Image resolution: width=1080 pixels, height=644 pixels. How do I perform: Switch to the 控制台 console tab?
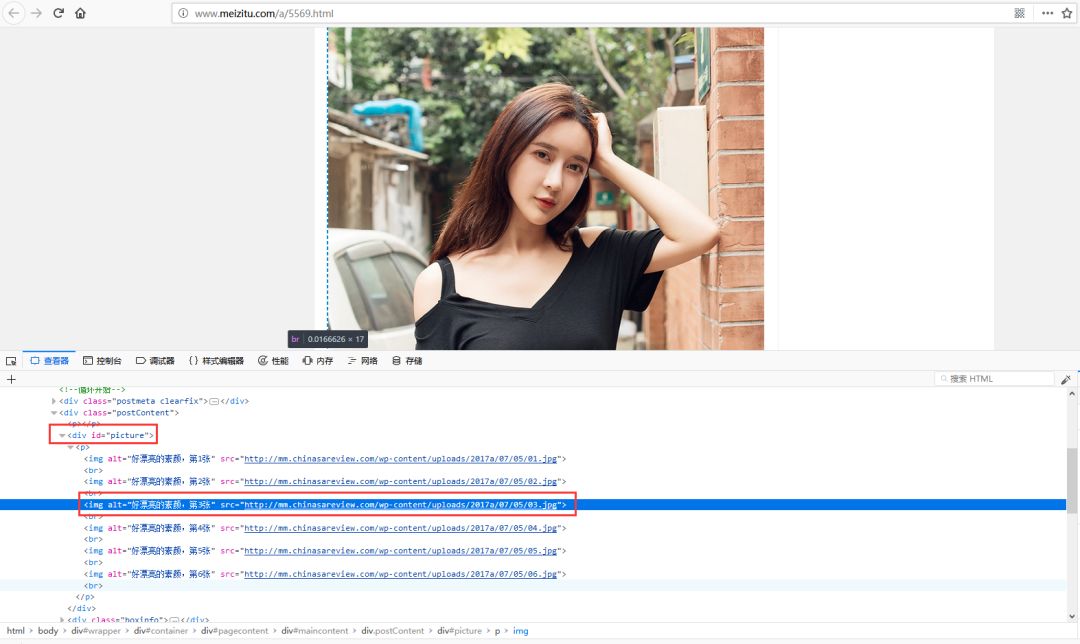click(102, 361)
